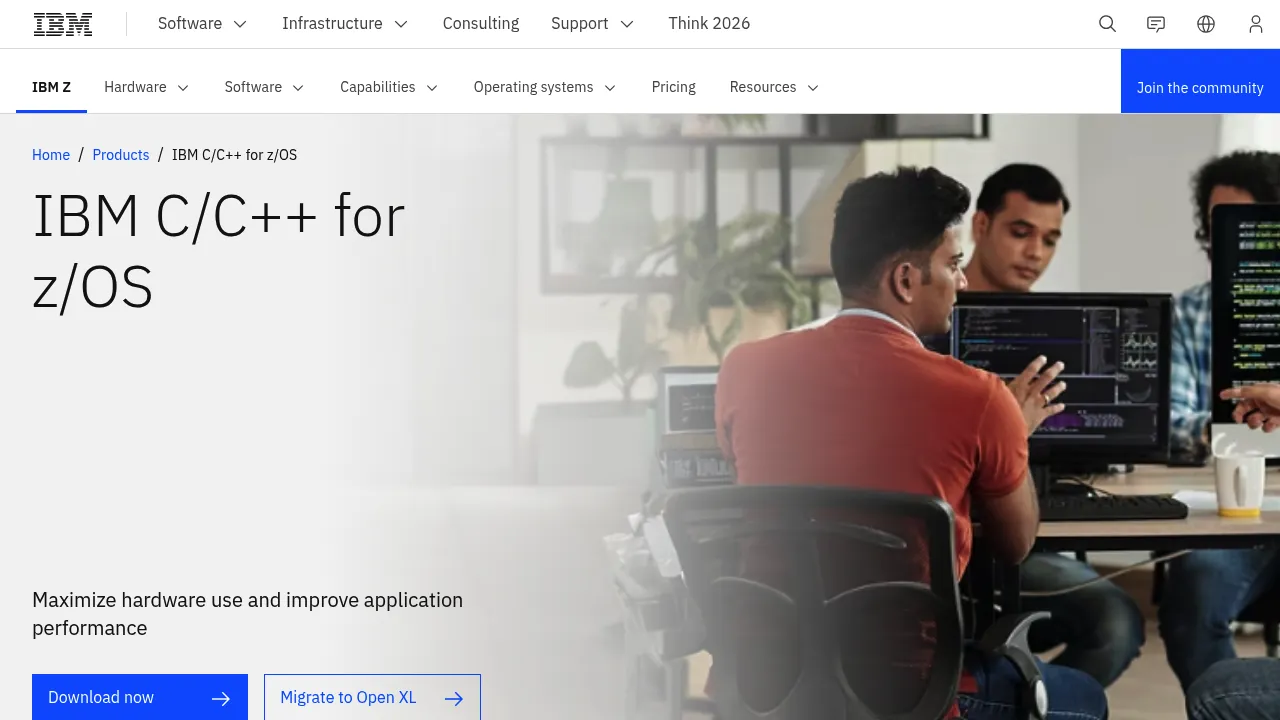Viewport: 1280px width, 720px height.
Task: Expand the Resources submenu
Action: 775,87
